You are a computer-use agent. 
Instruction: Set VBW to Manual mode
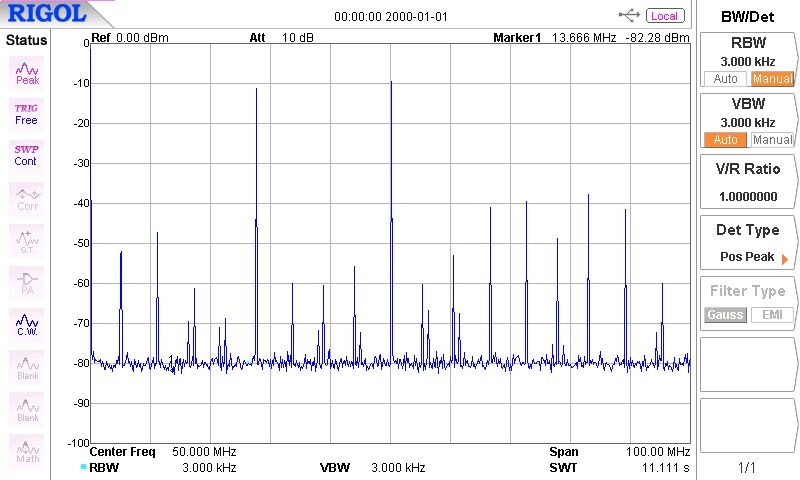pyautogui.click(x=772, y=140)
